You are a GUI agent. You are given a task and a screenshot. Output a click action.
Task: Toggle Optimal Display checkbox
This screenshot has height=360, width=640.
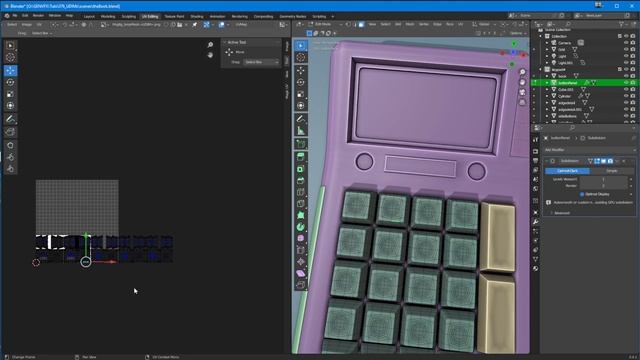tap(582, 194)
